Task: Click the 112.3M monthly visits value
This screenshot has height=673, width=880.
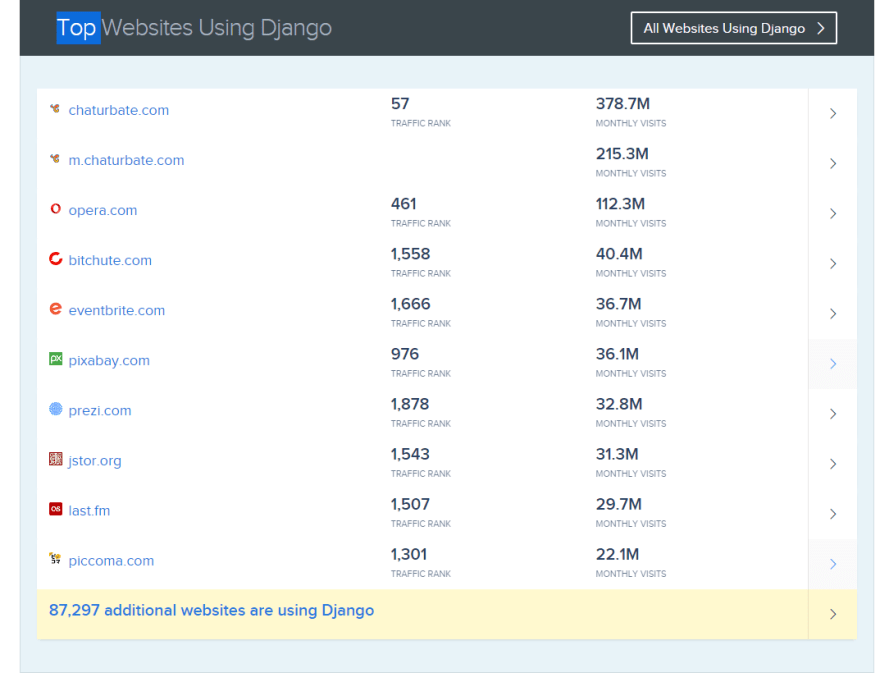Action: (620, 204)
